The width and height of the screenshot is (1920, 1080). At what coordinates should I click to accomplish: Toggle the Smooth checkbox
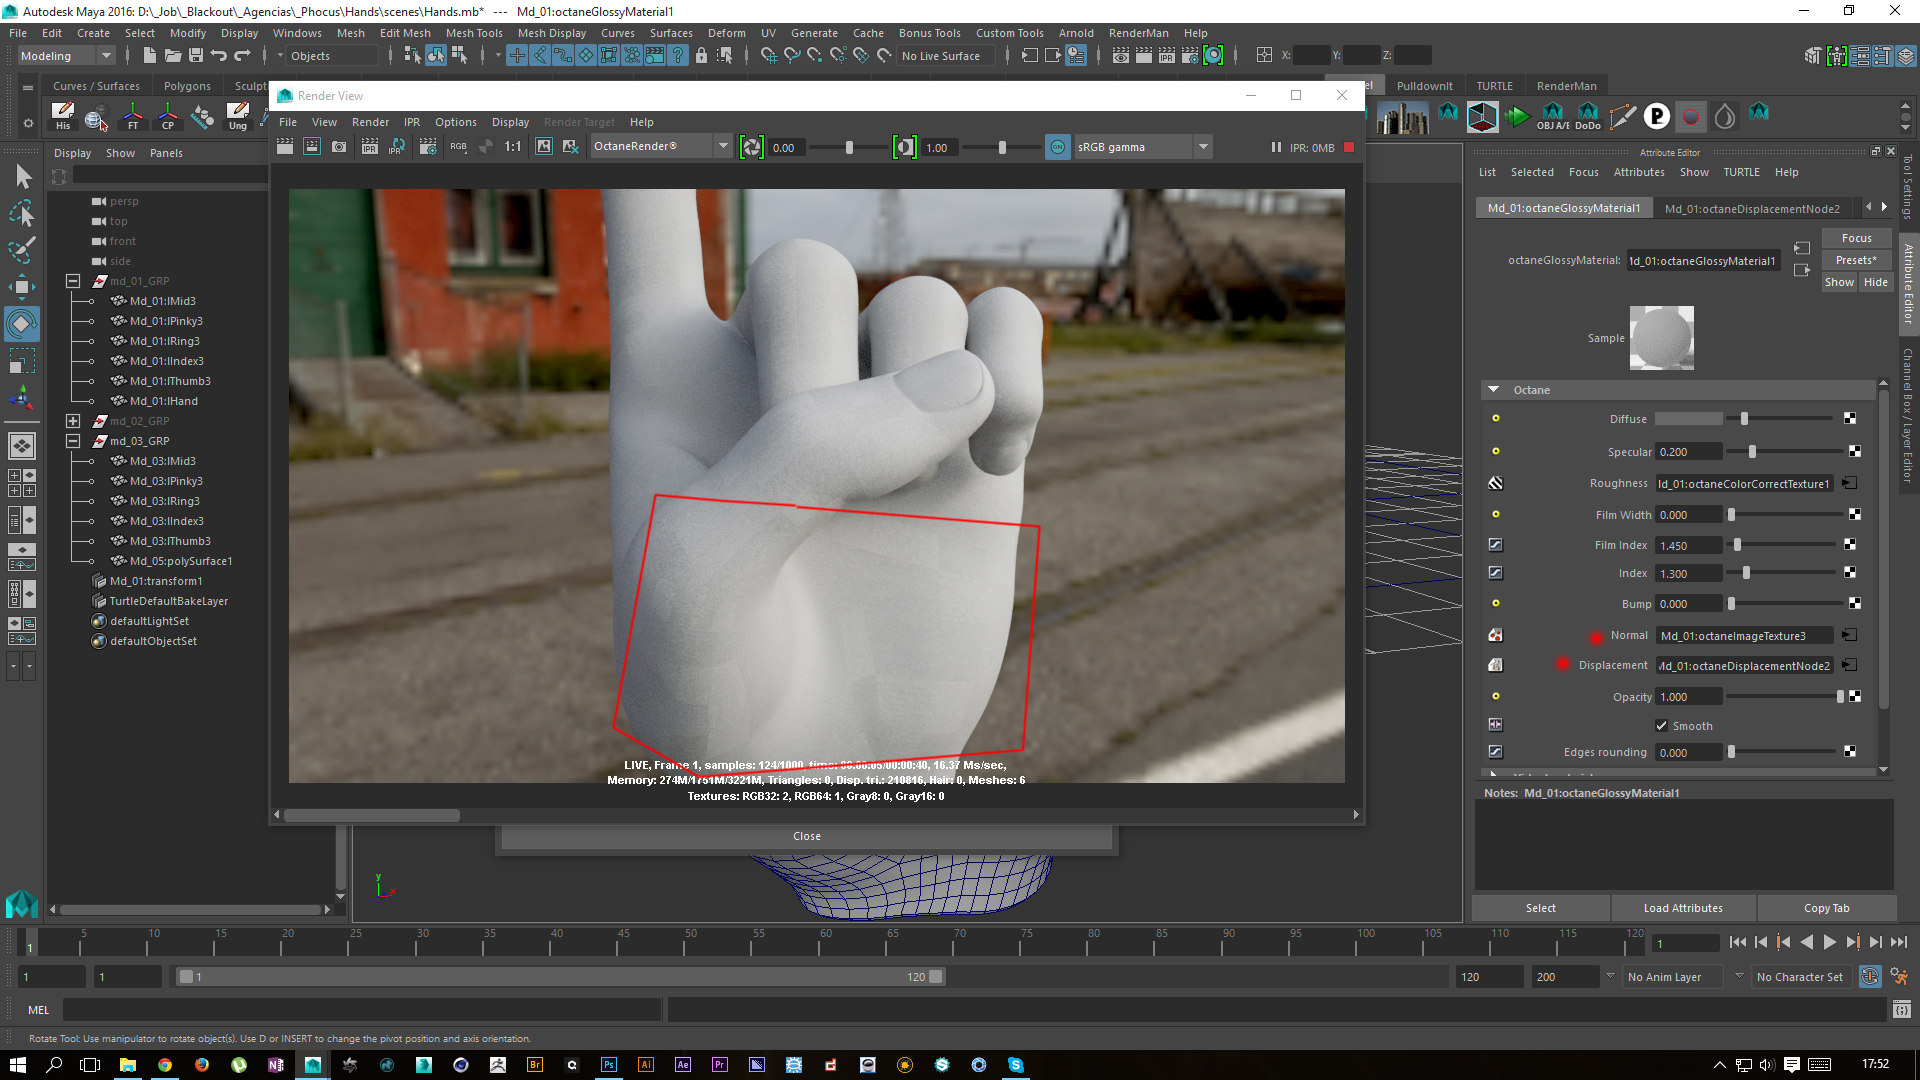(x=1662, y=726)
